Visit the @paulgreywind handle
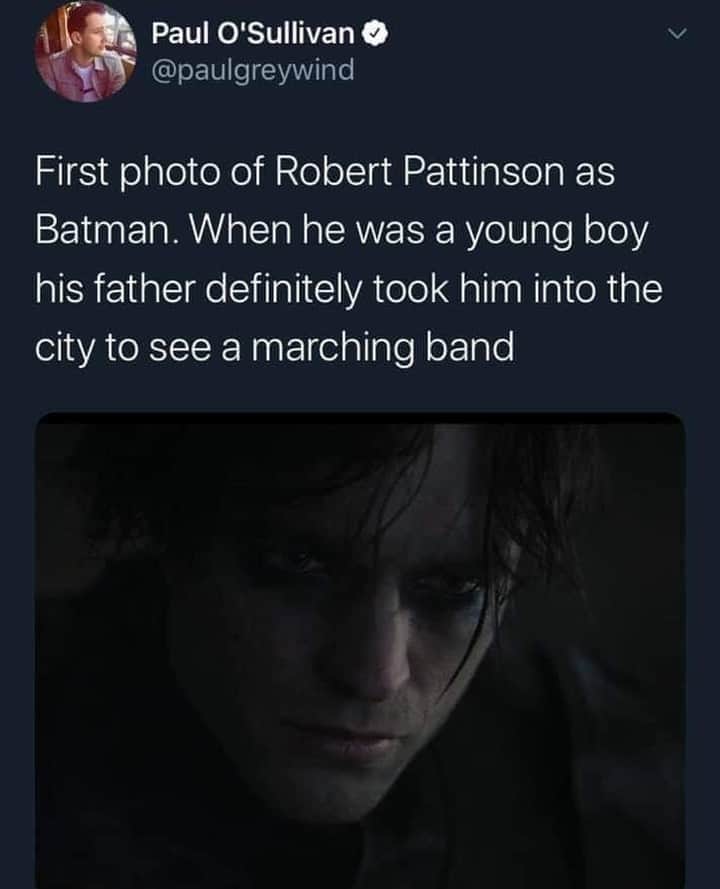 pos(253,71)
